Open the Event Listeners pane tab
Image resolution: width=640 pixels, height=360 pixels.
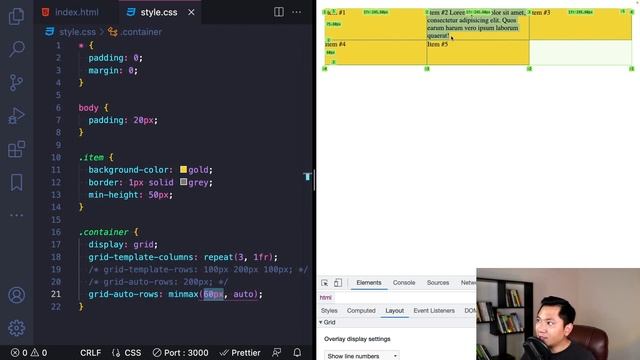click(433, 311)
